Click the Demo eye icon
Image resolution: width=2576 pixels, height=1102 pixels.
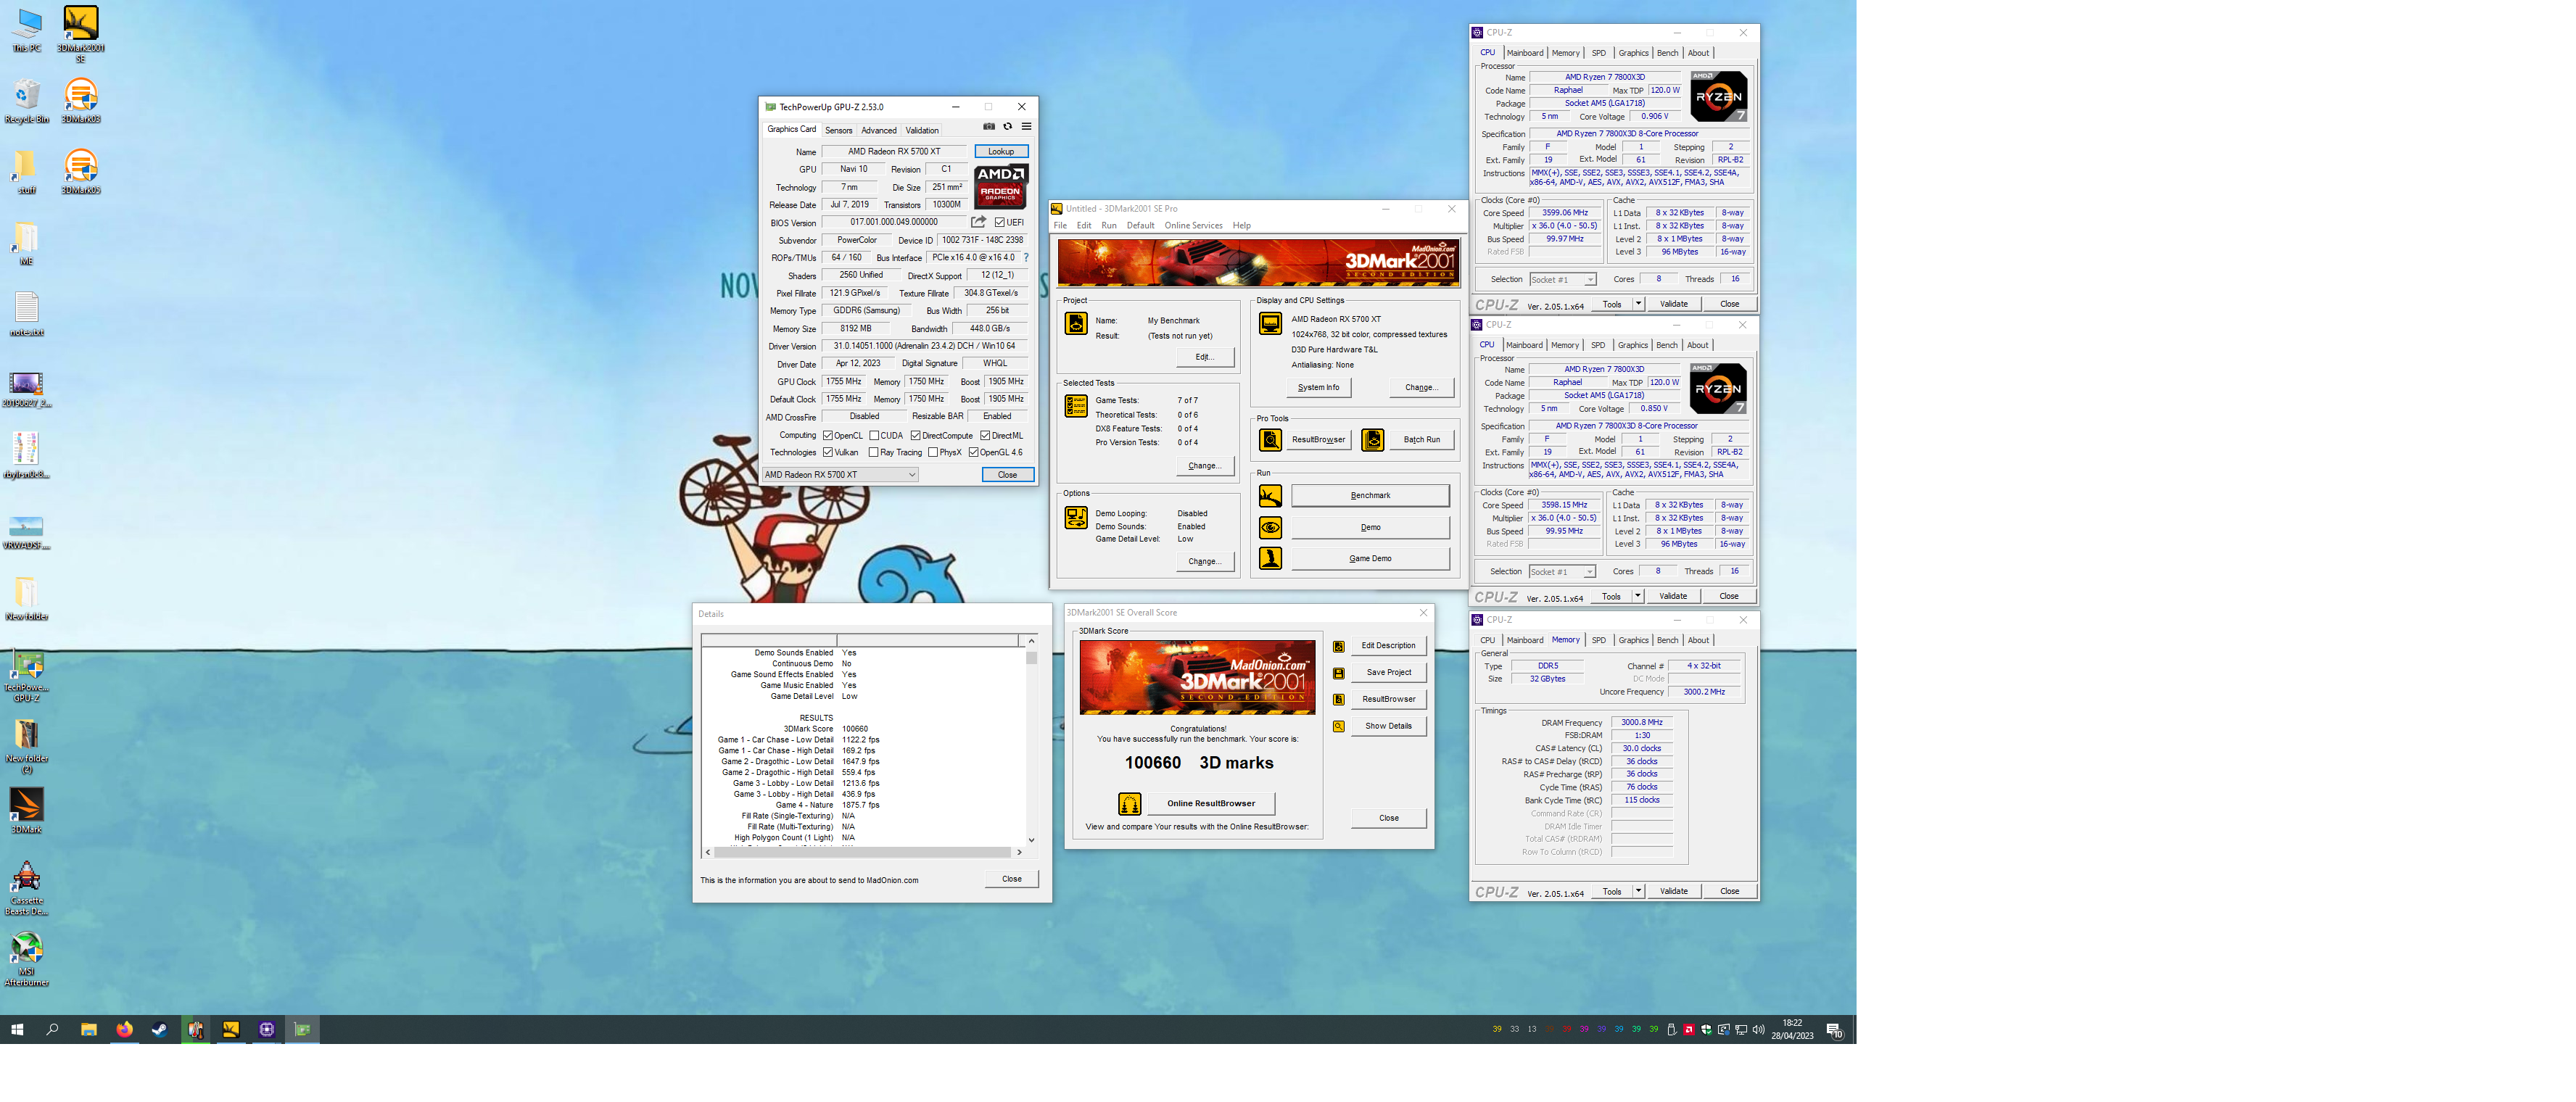[x=1270, y=527]
